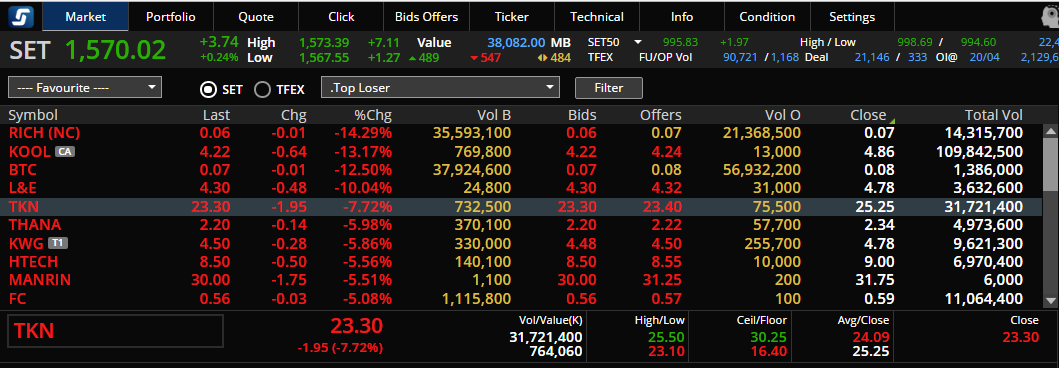Viewport: 1059px width, 368px height.
Task: Select the SET radio button
Action: (x=209, y=88)
